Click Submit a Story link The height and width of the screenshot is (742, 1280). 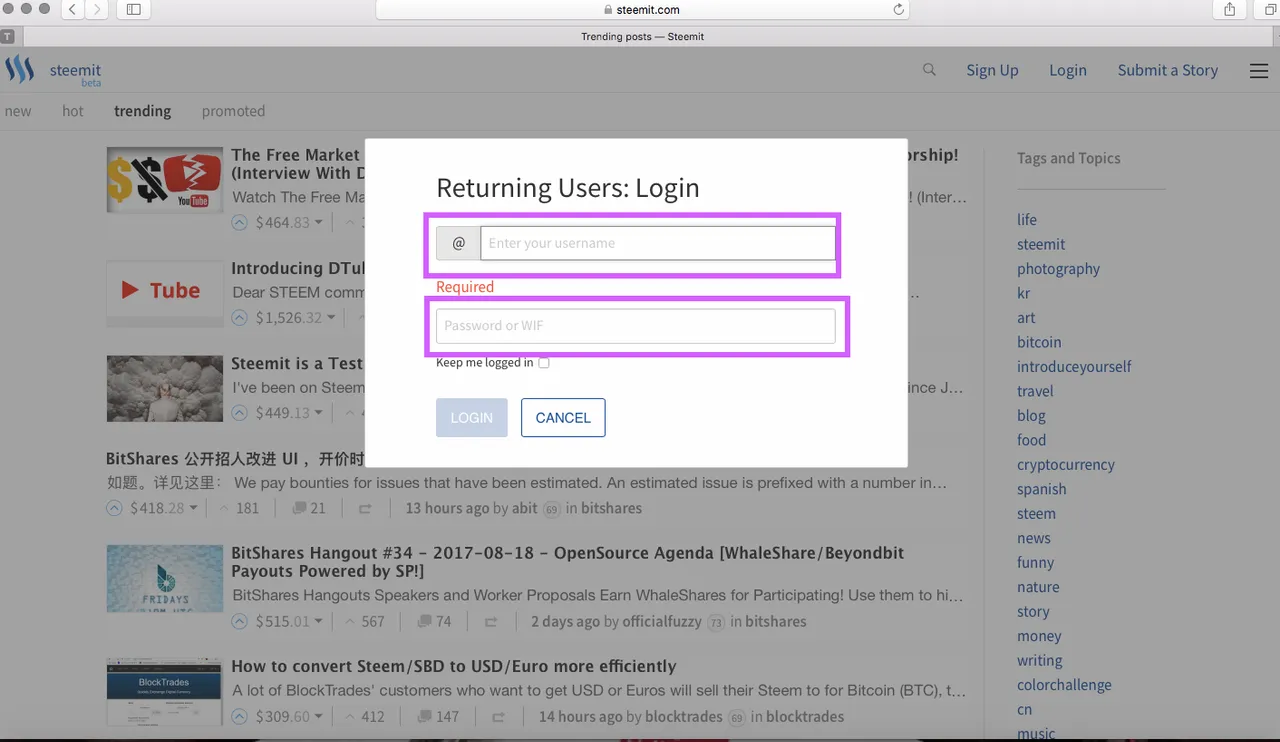tap(1168, 70)
